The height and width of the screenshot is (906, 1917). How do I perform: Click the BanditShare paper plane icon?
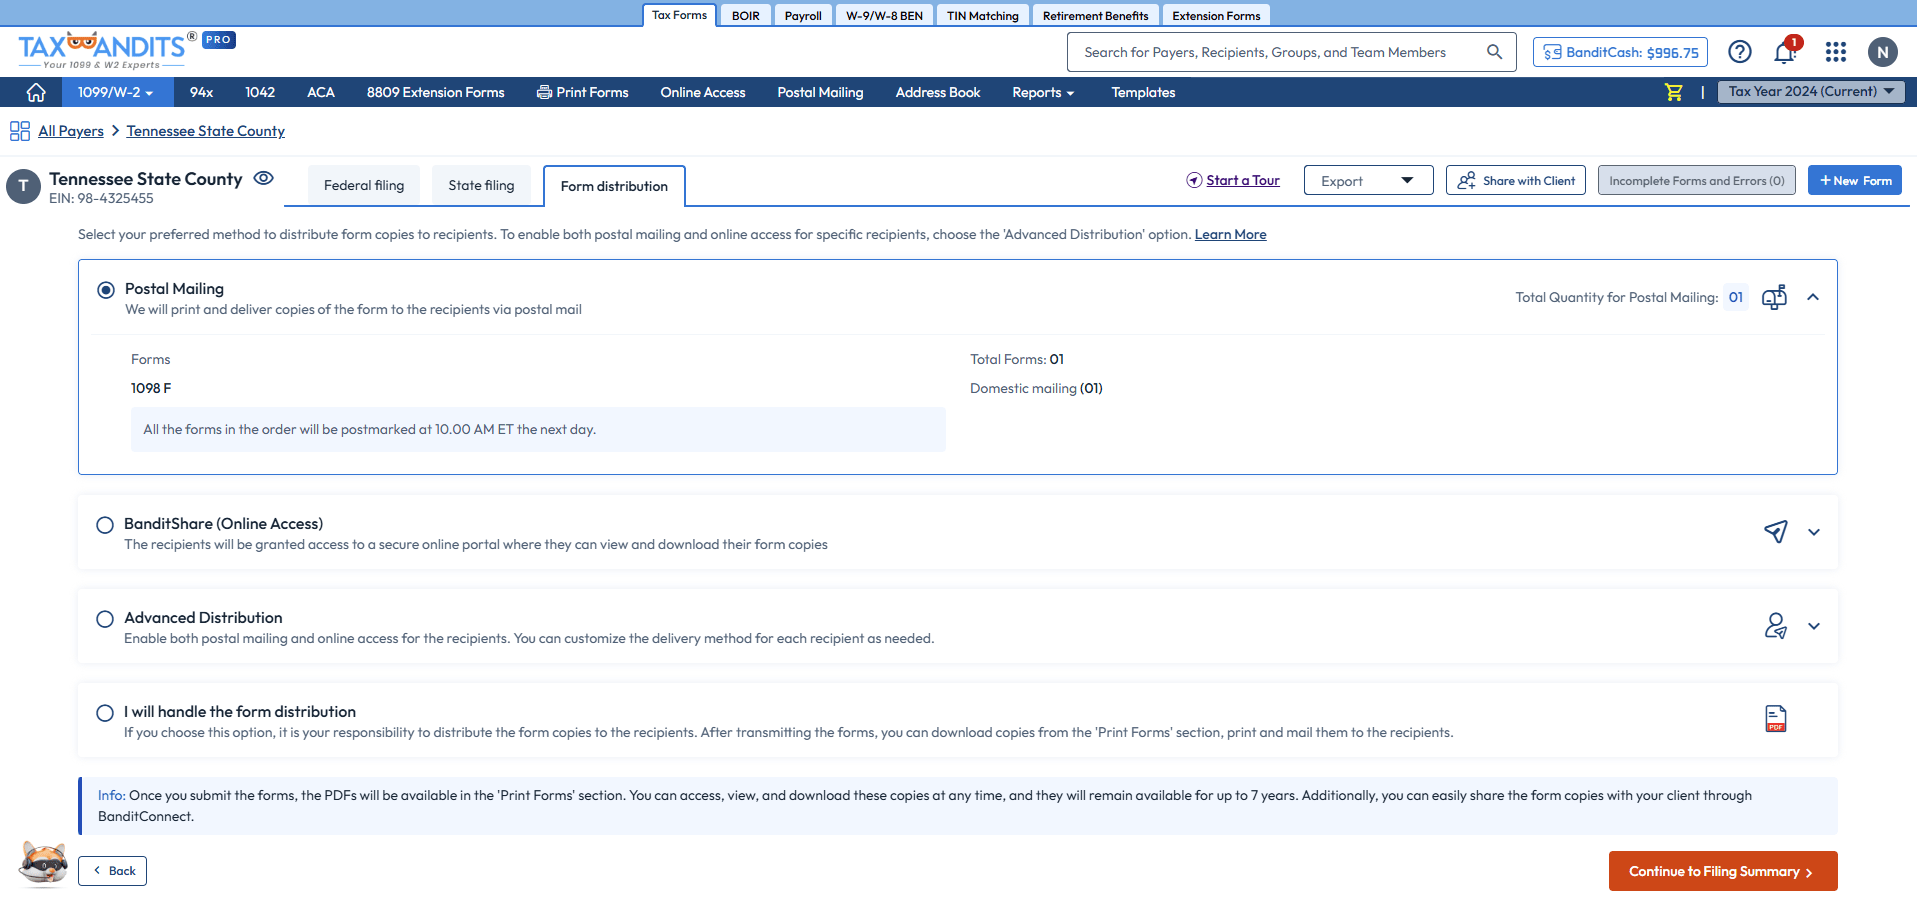click(x=1776, y=532)
